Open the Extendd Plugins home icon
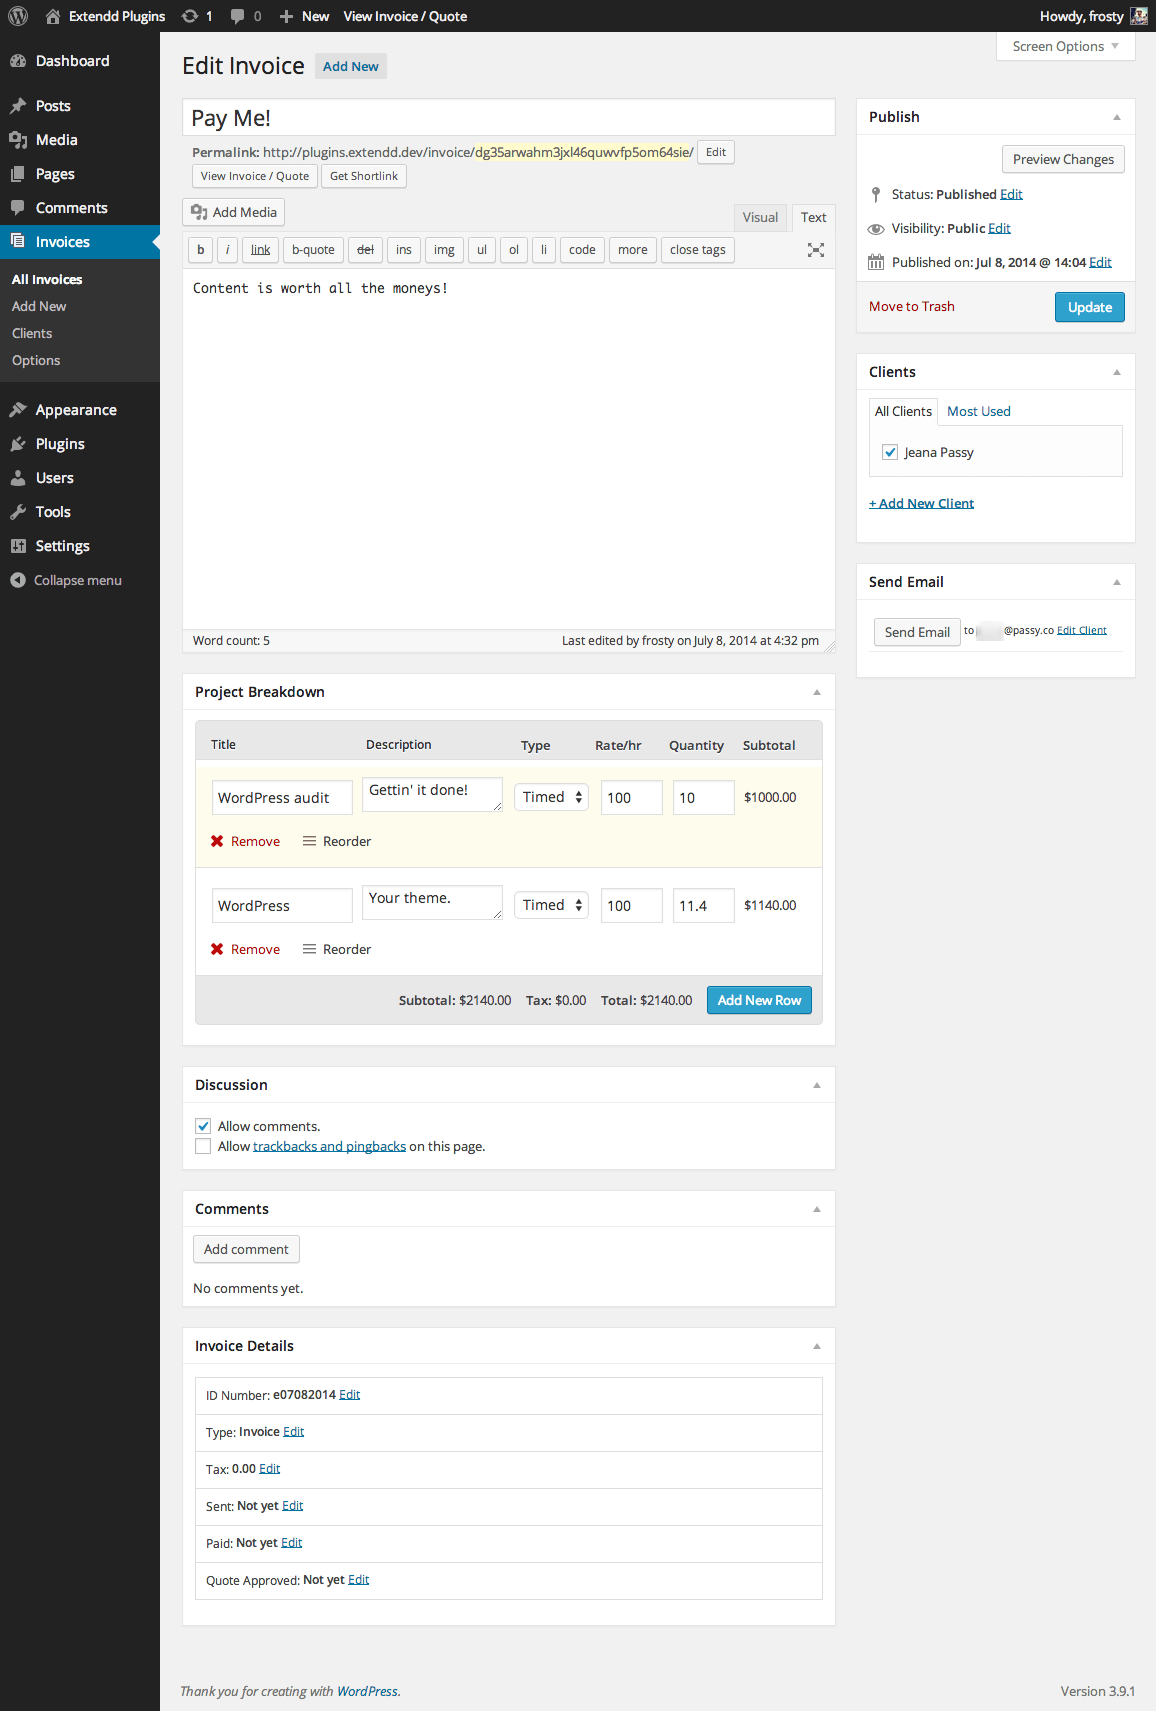The width and height of the screenshot is (1156, 1711). [x=53, y=16]
